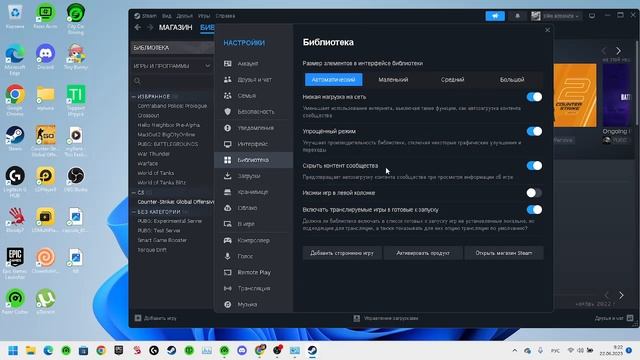The image size is (640, 360).
Task: Click Добавить игру at bottom left
Action: coord(156,318)
